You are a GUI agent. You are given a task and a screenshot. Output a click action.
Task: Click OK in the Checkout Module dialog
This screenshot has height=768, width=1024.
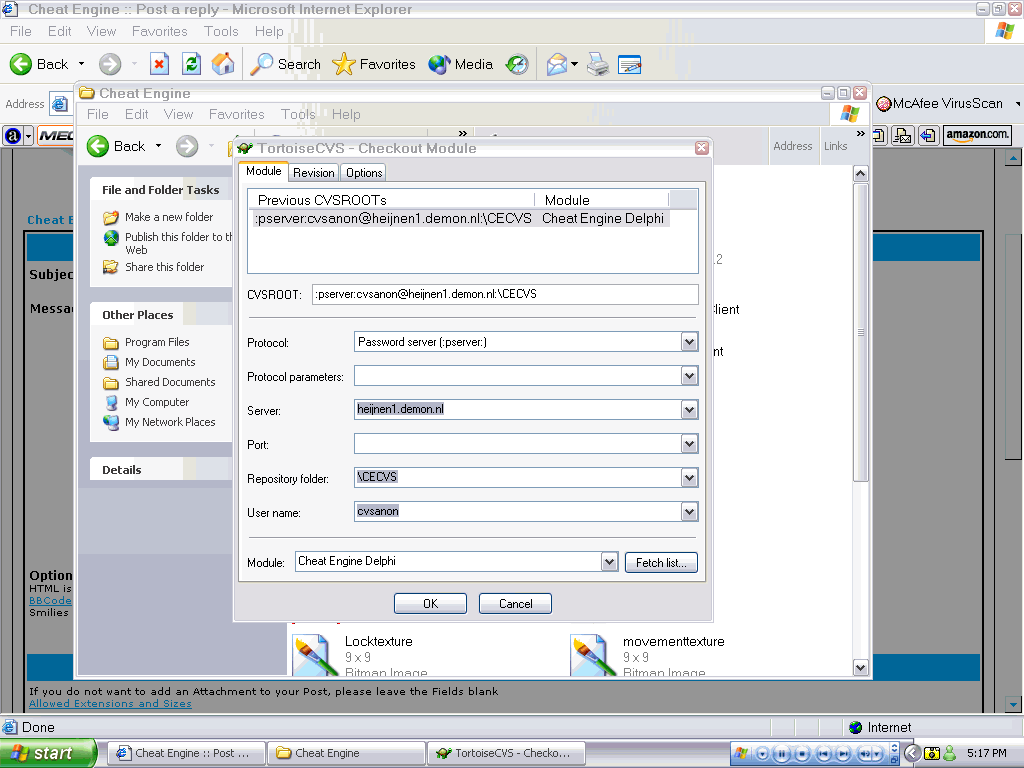click(x=430, y=603)
